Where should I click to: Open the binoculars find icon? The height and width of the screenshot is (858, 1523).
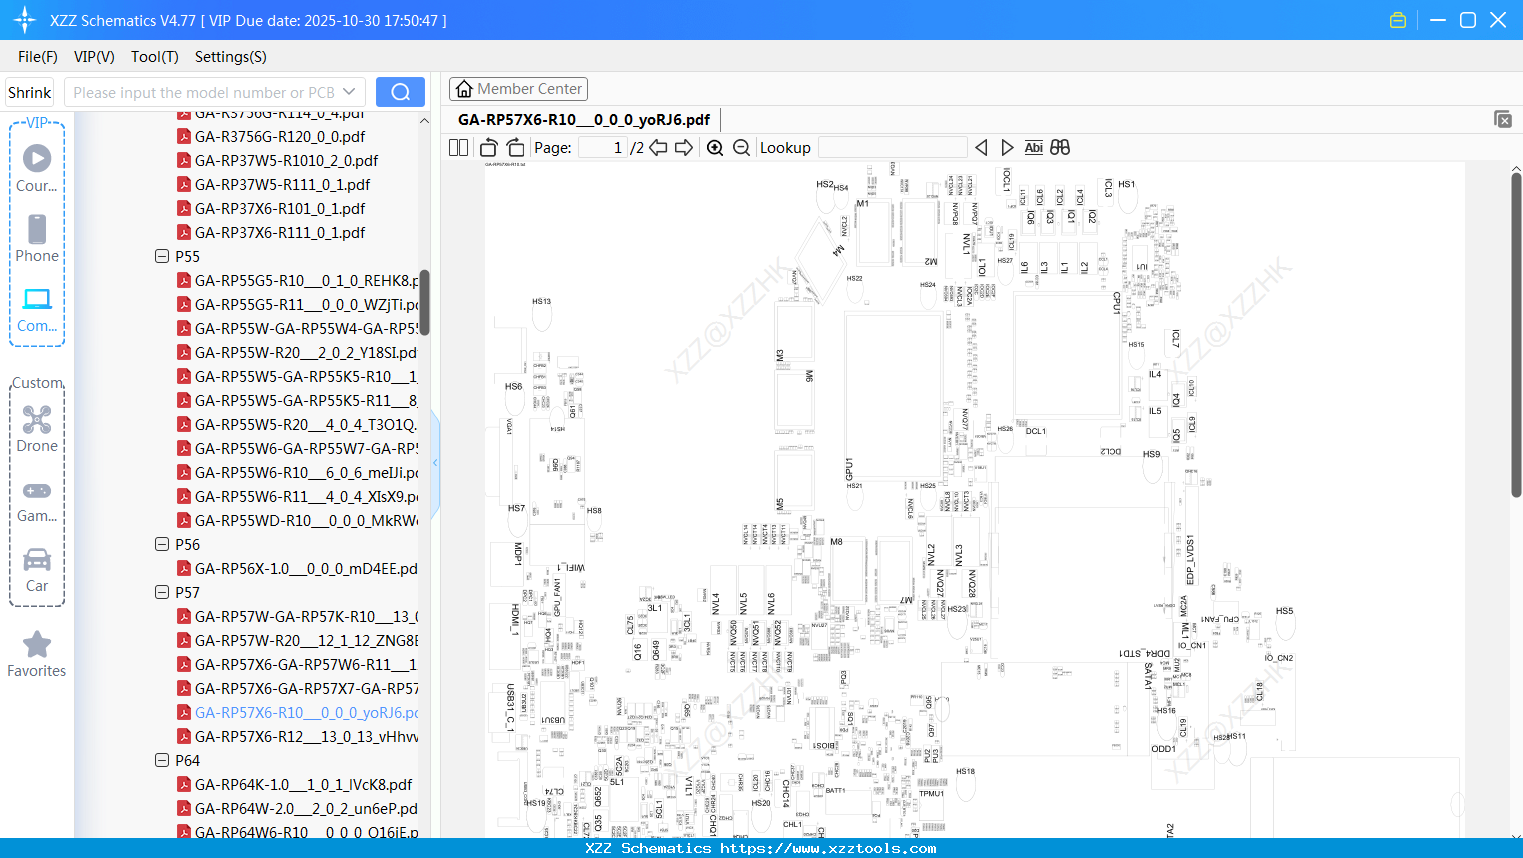(x=1060, y=148)
